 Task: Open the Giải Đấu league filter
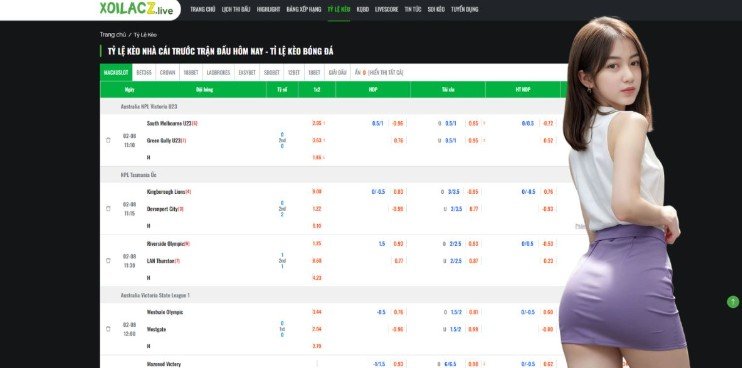pos(337,72)
